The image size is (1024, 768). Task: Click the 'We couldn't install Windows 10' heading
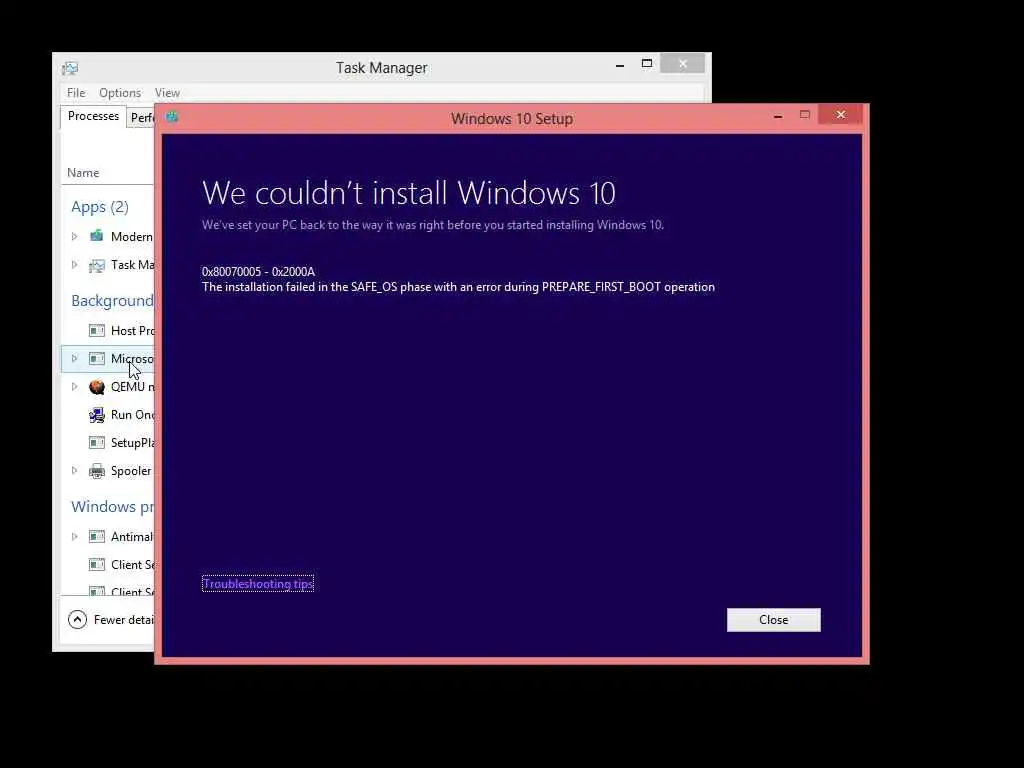tap(409, 193)
